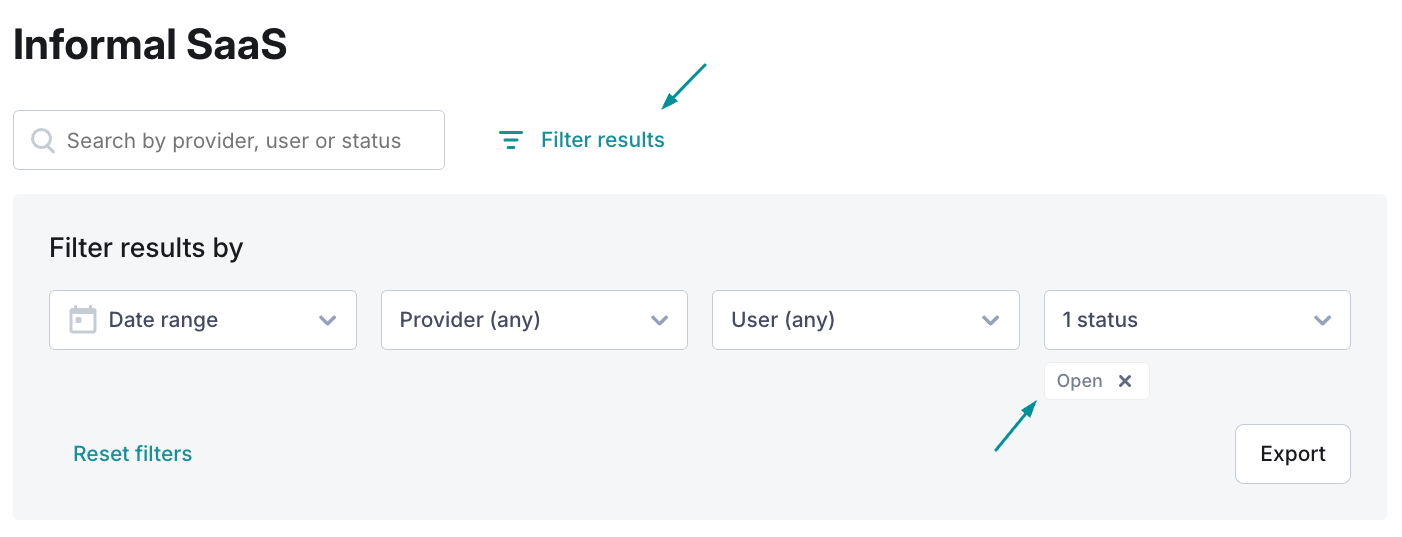This screenshot has width=1402, height=537.
Task: Click the Informal SaaS page heading
Action: coord(150,45)
